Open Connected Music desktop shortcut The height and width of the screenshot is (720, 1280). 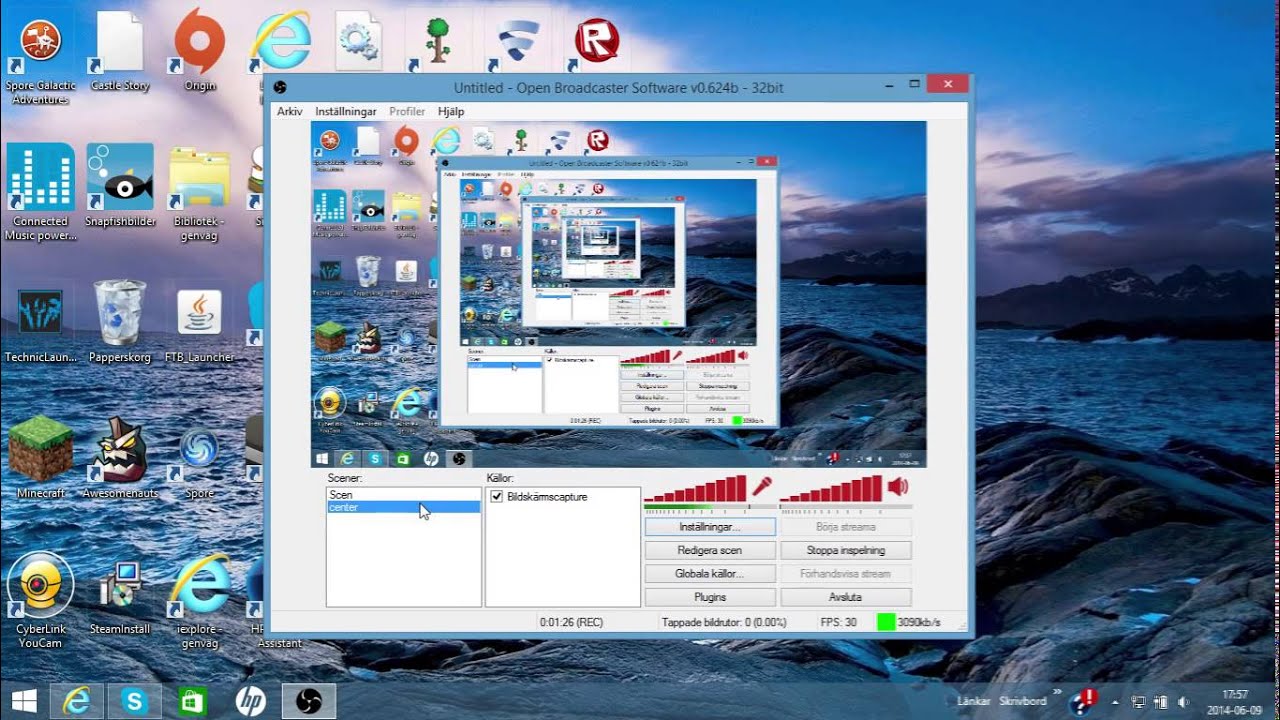click(41, 192)
